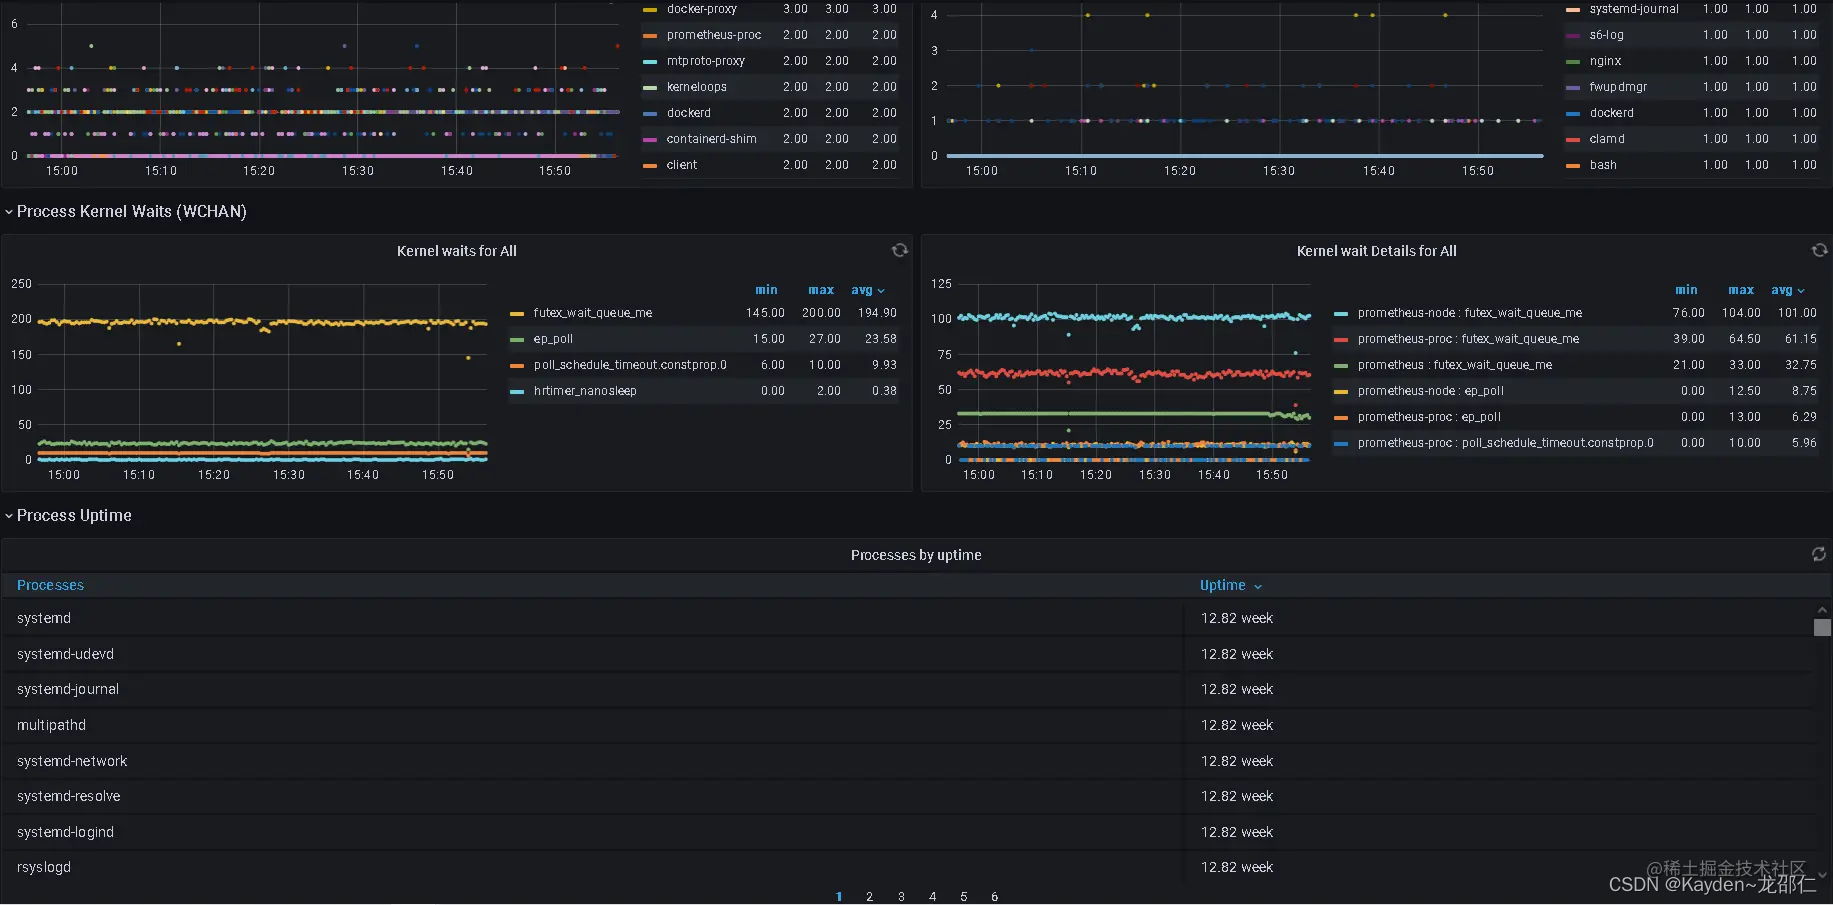Screen dimensions: 1833x905
Task: Go to page 1 of processes table
Action: (838, 897)
